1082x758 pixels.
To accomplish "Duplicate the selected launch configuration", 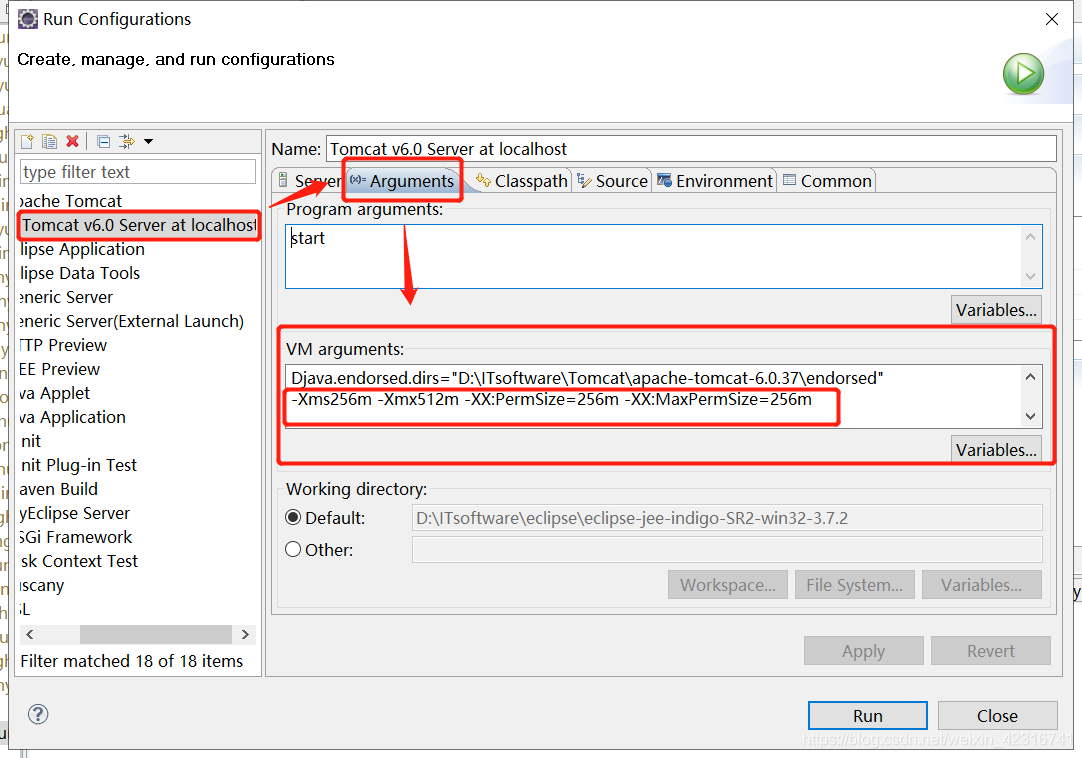I will point(49,140).
